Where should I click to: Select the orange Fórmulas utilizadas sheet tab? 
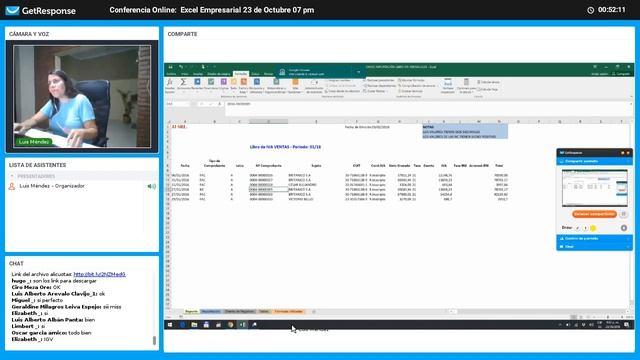[289, 311]
